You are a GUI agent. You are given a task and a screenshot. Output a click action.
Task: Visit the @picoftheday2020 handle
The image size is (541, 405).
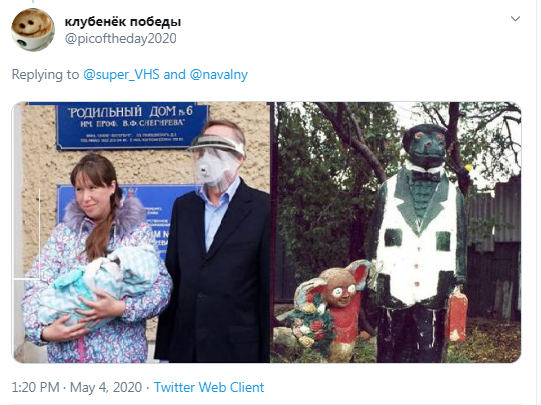[x=120, y=38]
